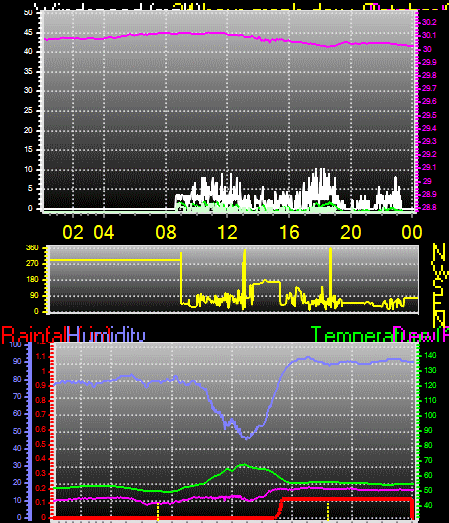Click the 08 hour label on time axis

pos(166,232)
